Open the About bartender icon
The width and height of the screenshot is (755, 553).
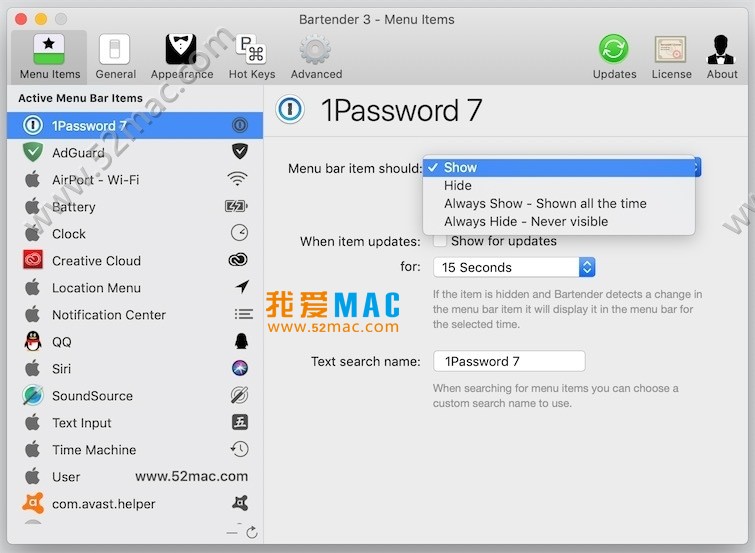(721, 49)
